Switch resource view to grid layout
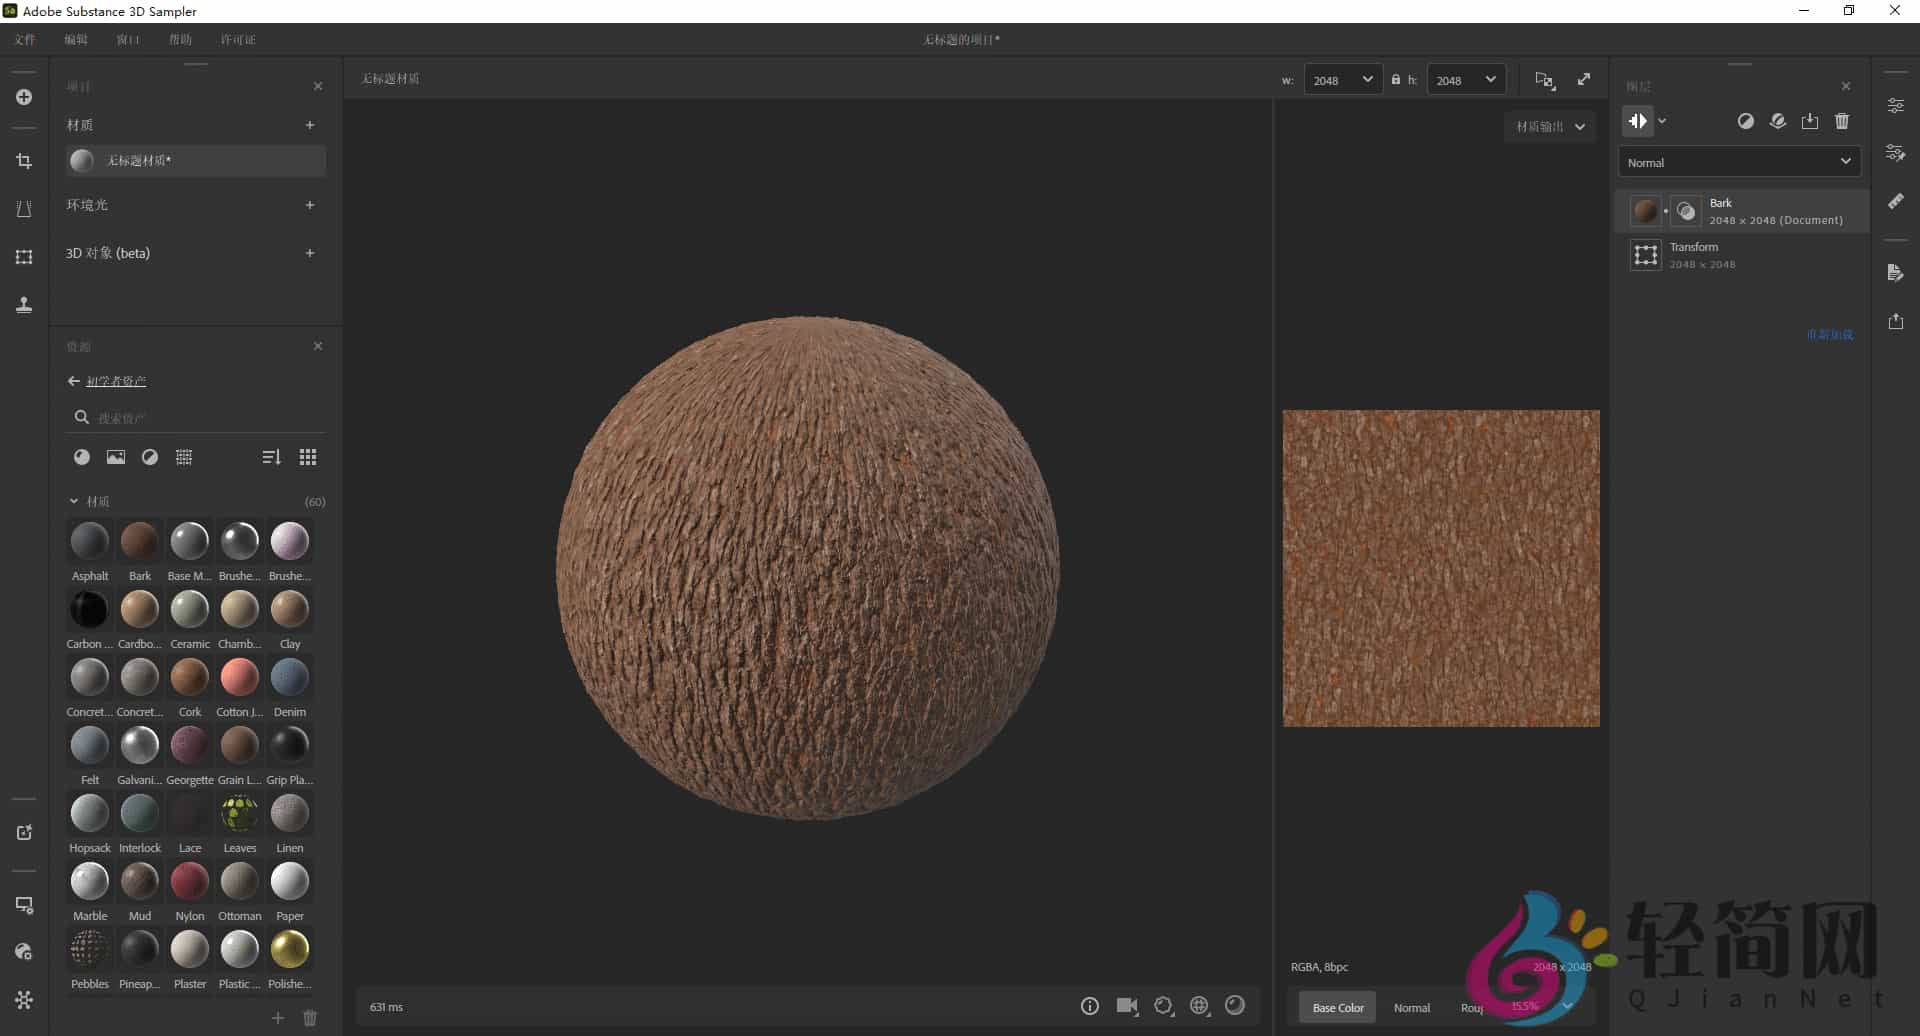This screenshot has width=1920, height=1036. click(308, 457)
